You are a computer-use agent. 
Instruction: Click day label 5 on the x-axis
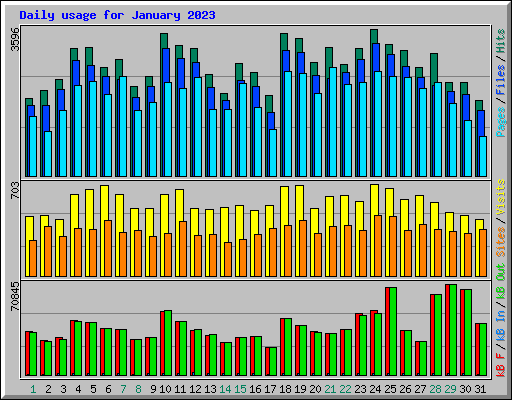(x=93, y=389)
